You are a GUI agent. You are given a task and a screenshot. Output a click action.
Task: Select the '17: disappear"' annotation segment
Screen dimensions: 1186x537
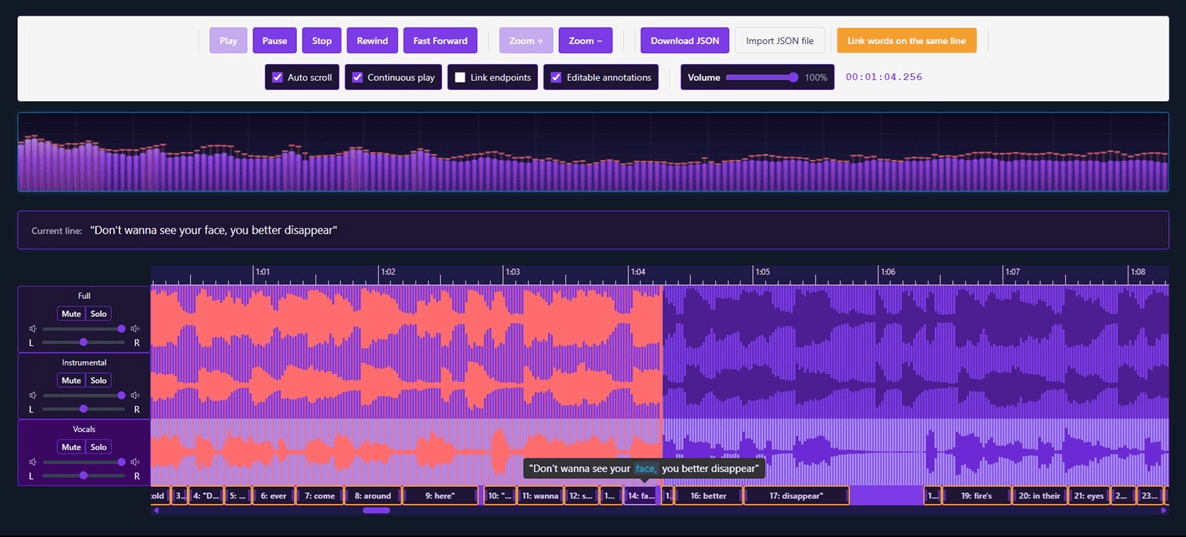pos(796,496)
